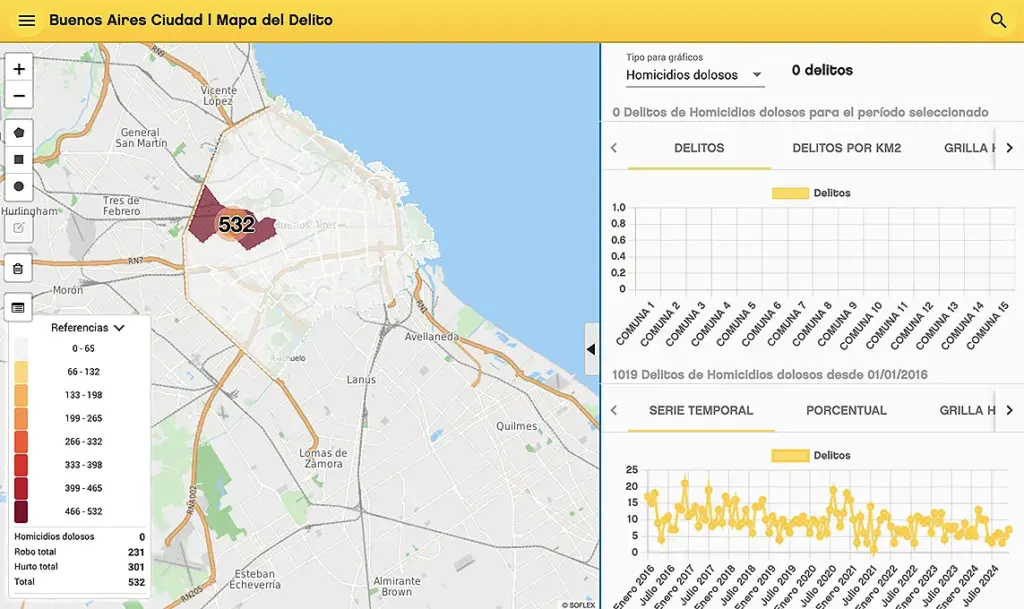The height and width of the screenshot is (609, 1024).
Task: Open the hamburger menu
Action: tap(27, 20)
